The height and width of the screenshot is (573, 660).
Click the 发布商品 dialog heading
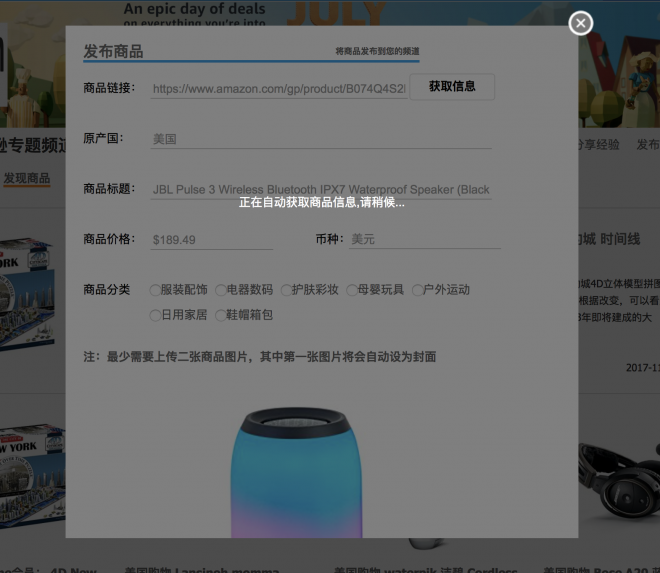[113, 51]
